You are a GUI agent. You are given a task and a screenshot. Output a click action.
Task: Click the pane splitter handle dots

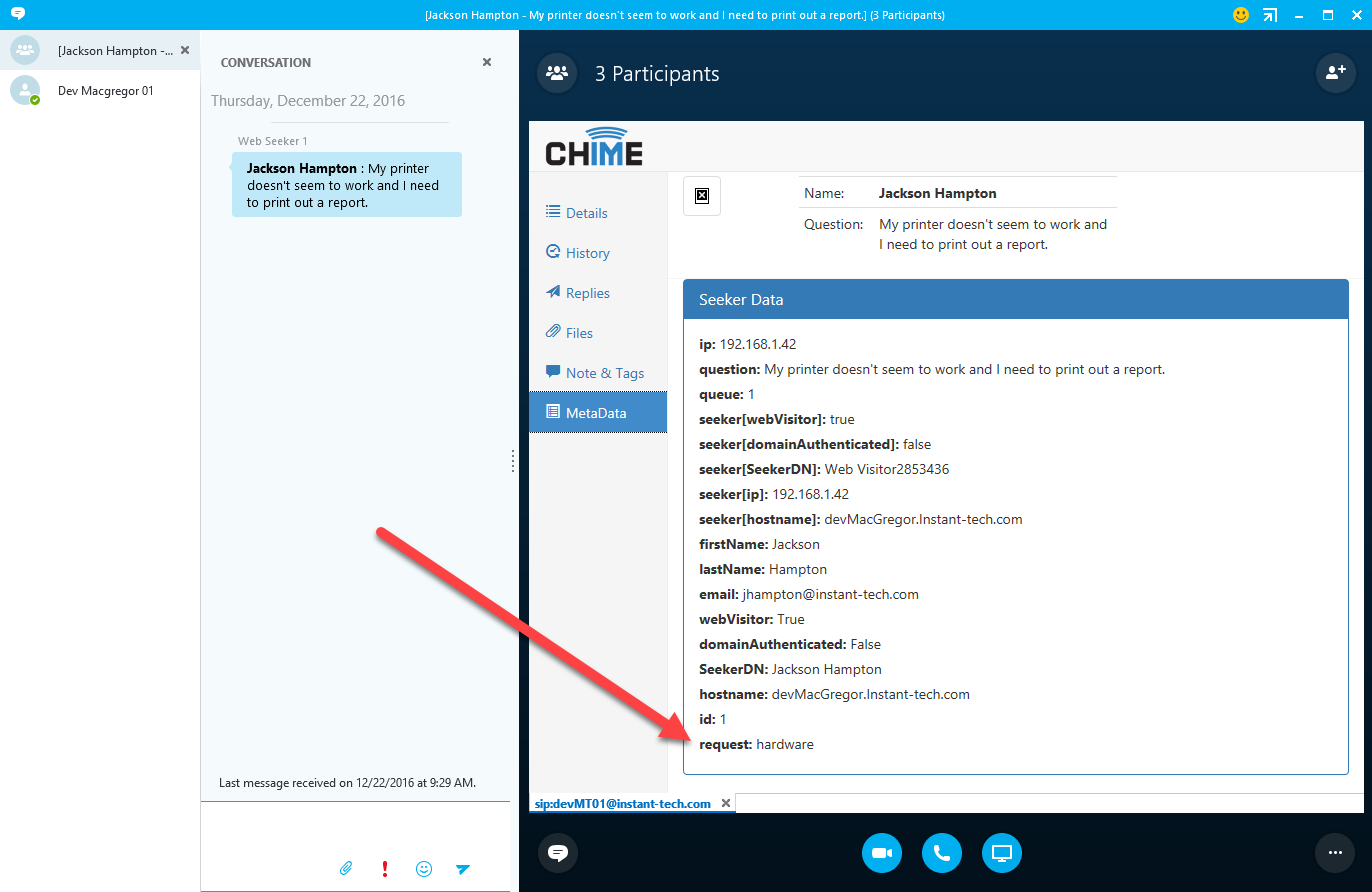tap(513, 461)
